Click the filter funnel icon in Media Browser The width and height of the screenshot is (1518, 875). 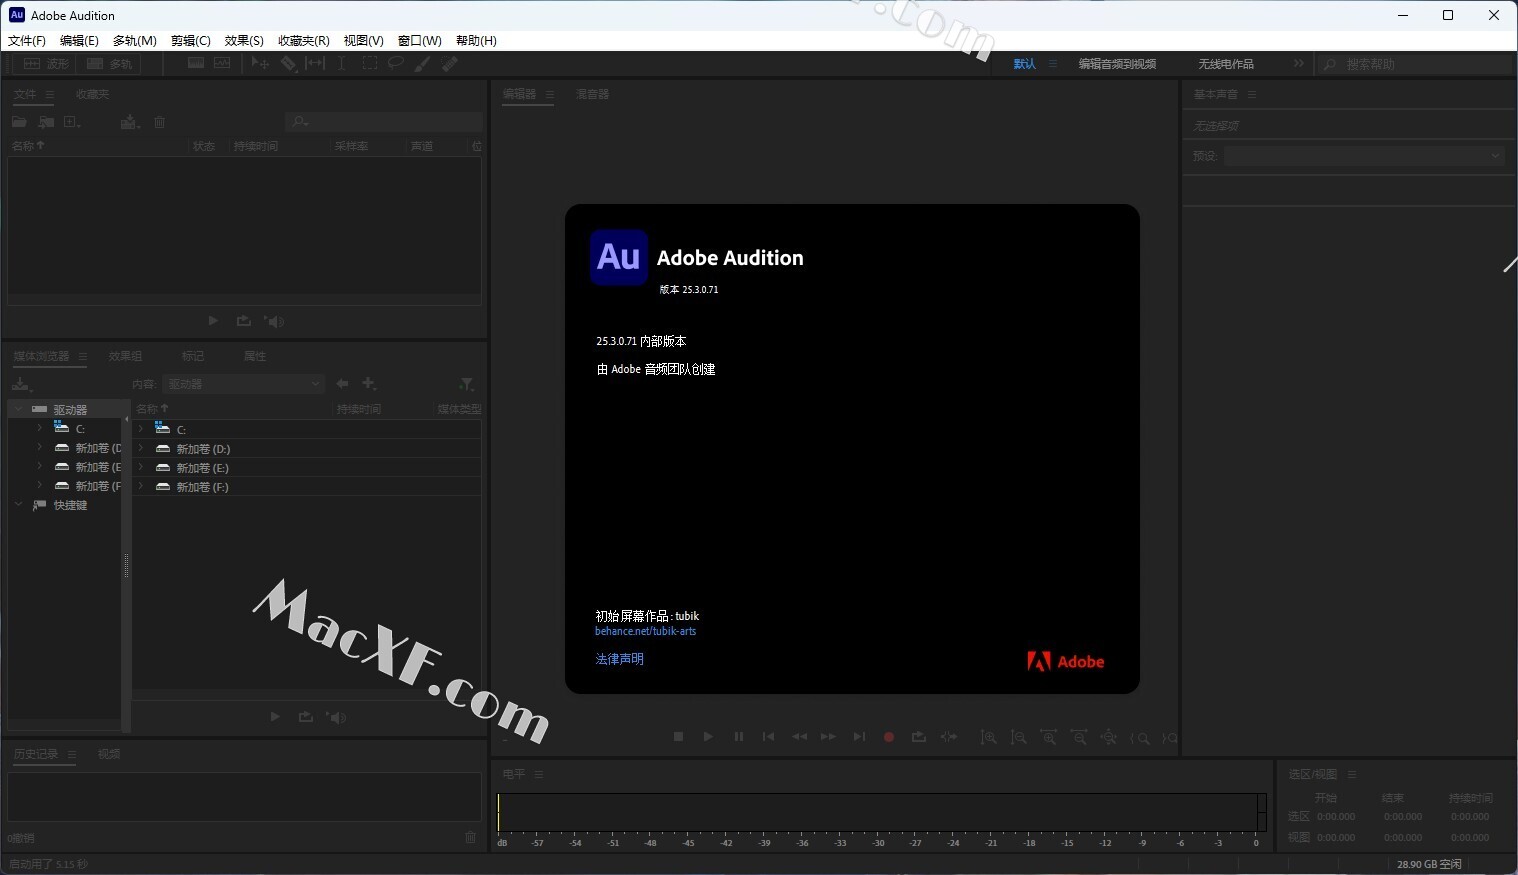click(466, 384)
